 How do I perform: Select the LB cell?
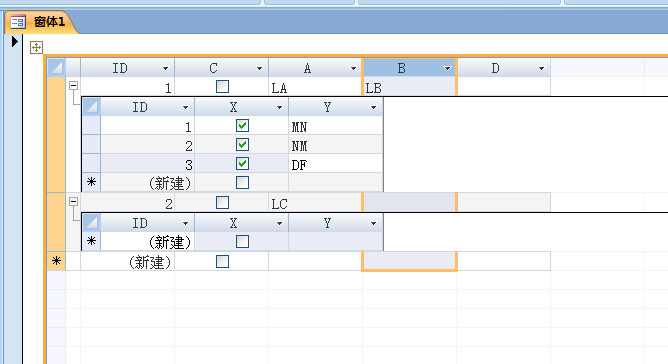409,87
